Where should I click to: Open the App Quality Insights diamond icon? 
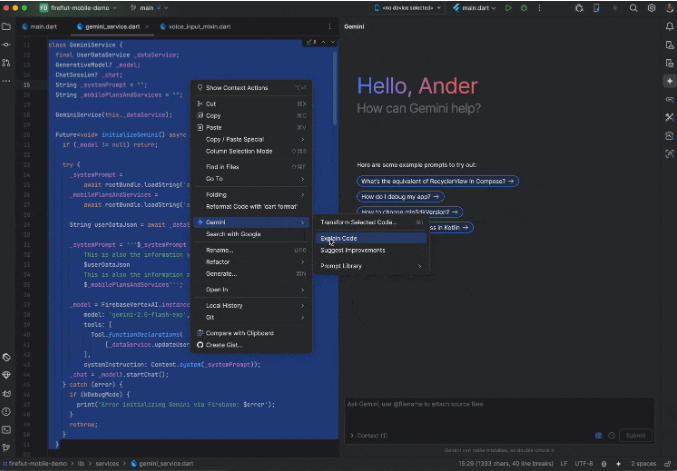tap(6, 375)
